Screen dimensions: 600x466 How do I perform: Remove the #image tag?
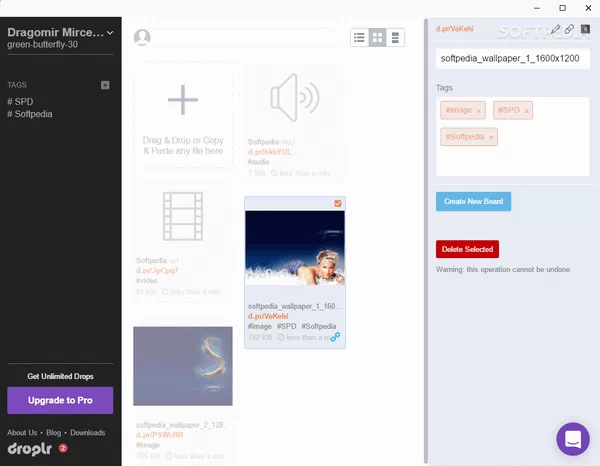tap(478, 111)
